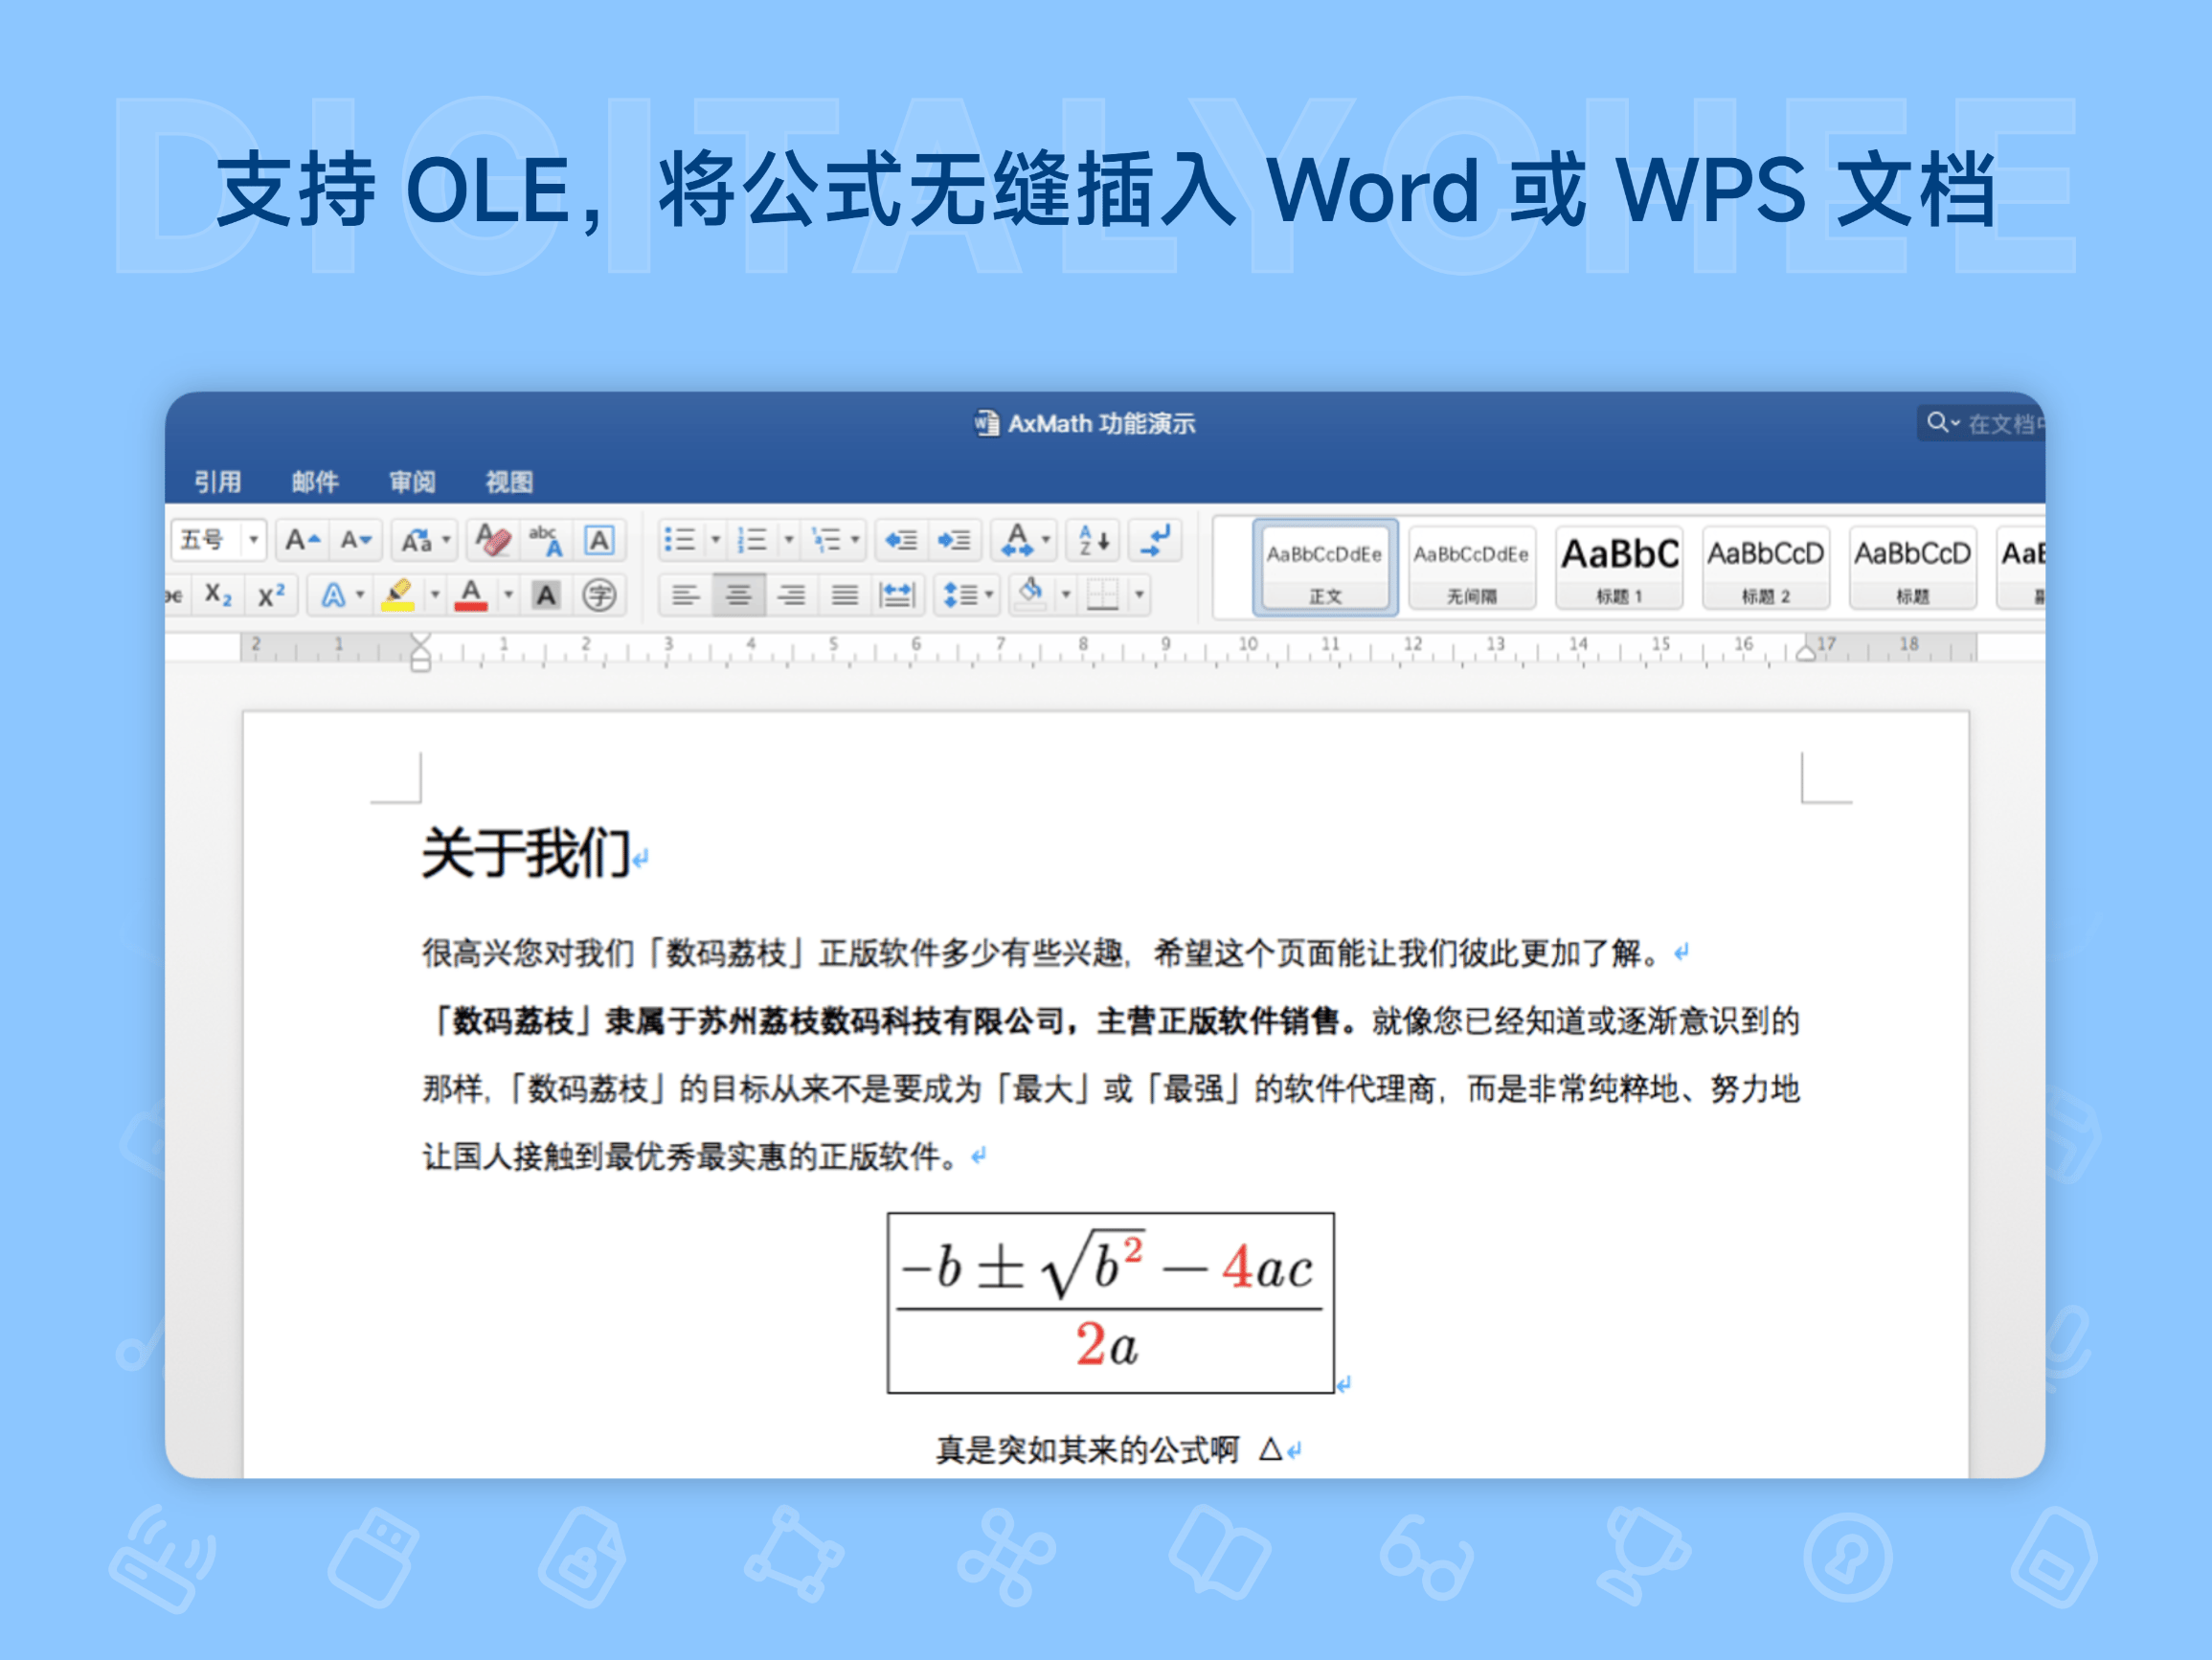Click the sort A-Z icon

[1091, 541]
